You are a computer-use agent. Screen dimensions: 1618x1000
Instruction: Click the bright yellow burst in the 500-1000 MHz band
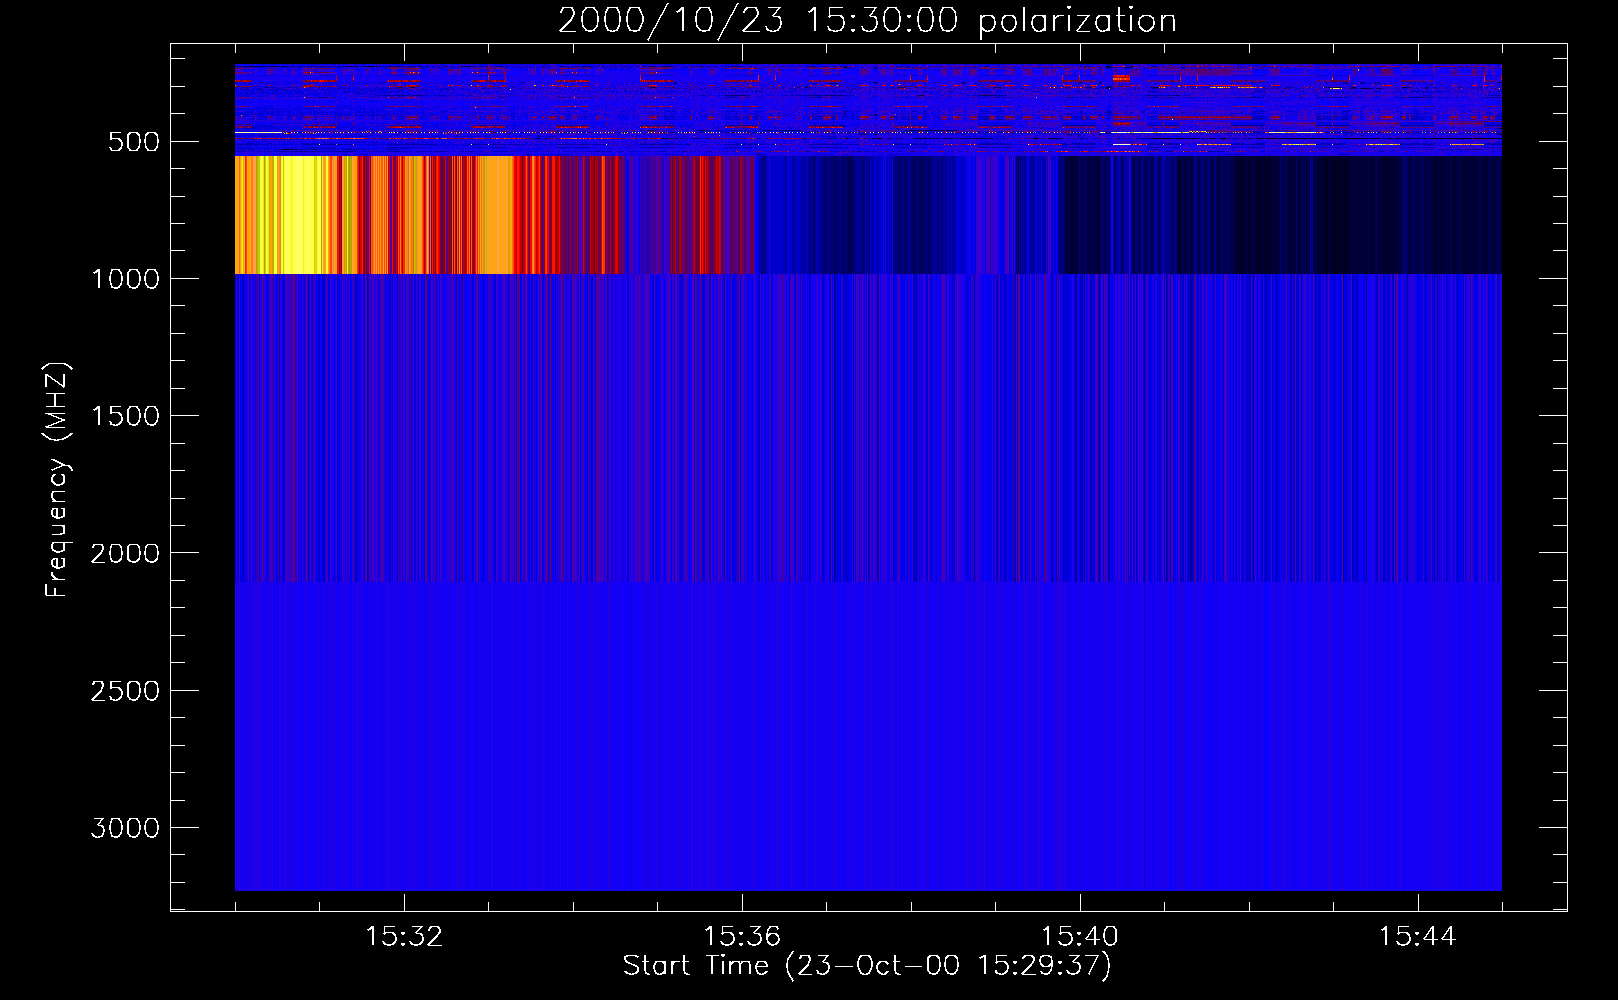tap(296, 215)
